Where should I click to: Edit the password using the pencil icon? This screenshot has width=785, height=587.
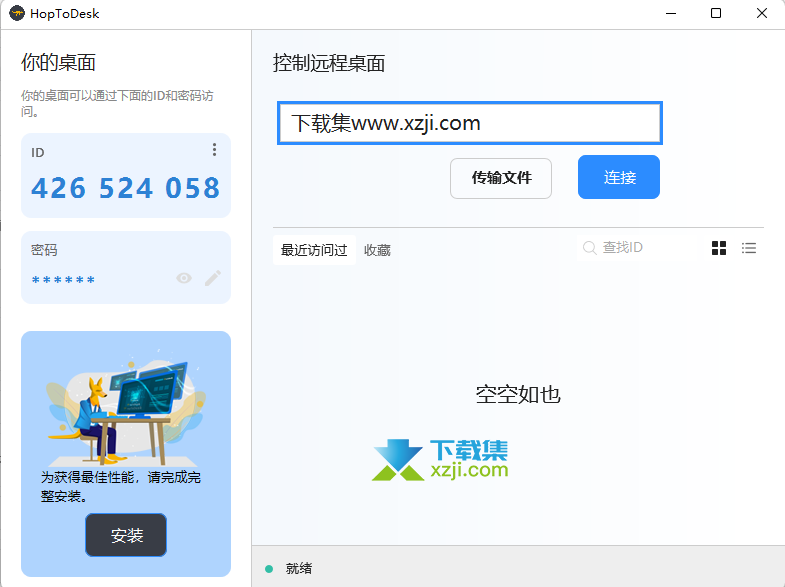[213, 278]
